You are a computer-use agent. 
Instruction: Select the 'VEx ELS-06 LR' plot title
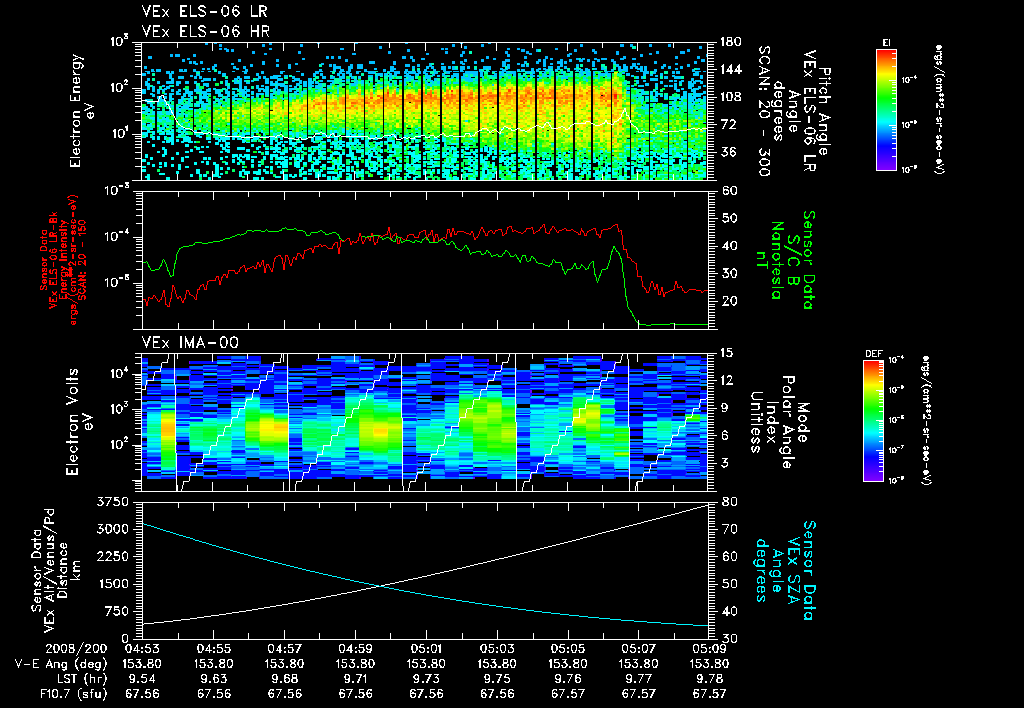pos(204,12)
